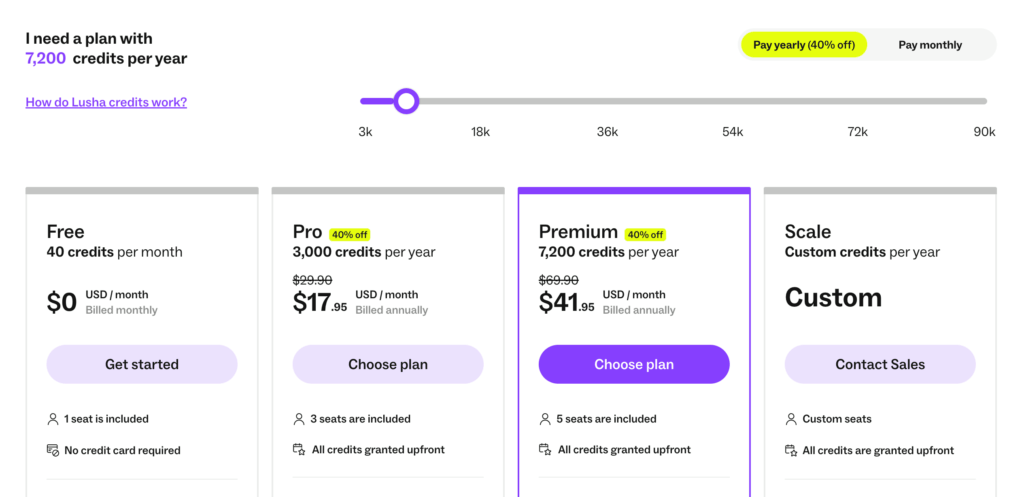
Task: Switch to Pay monthly billing
Action: [x=930, y=45]
